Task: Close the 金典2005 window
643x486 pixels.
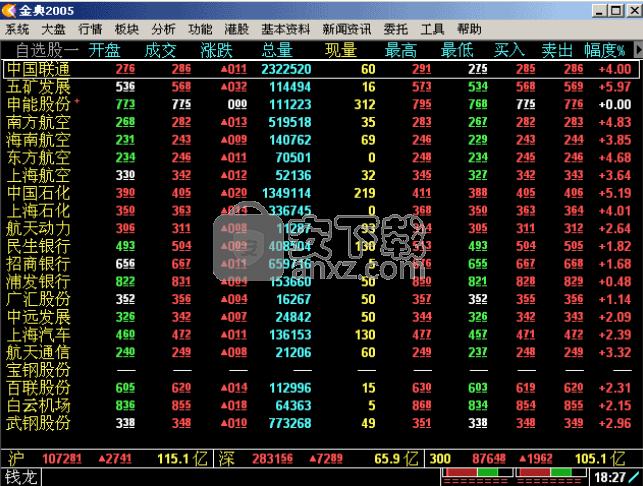Action: tap(634, 11)
